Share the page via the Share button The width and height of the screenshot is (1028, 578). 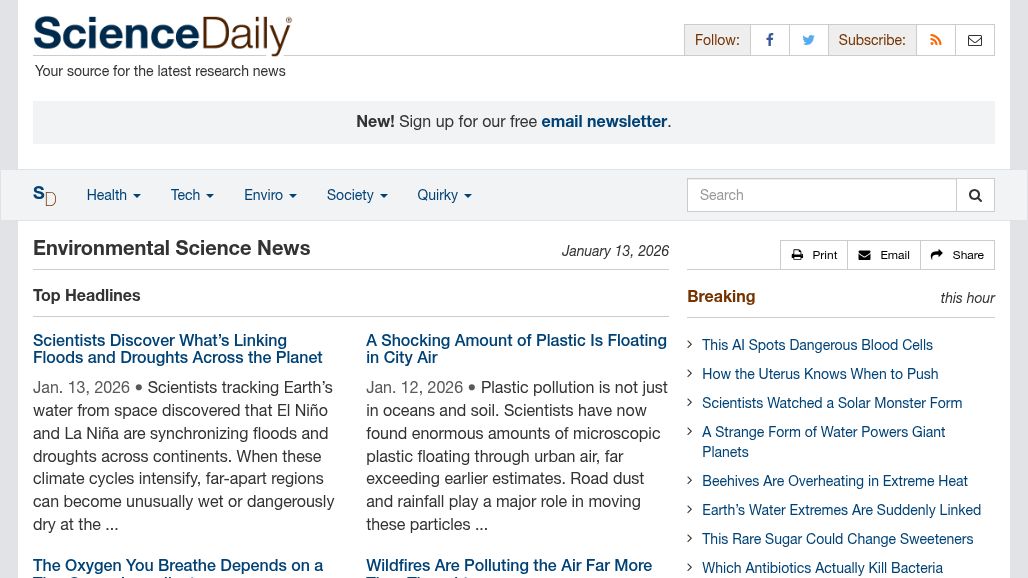point(957,255)
